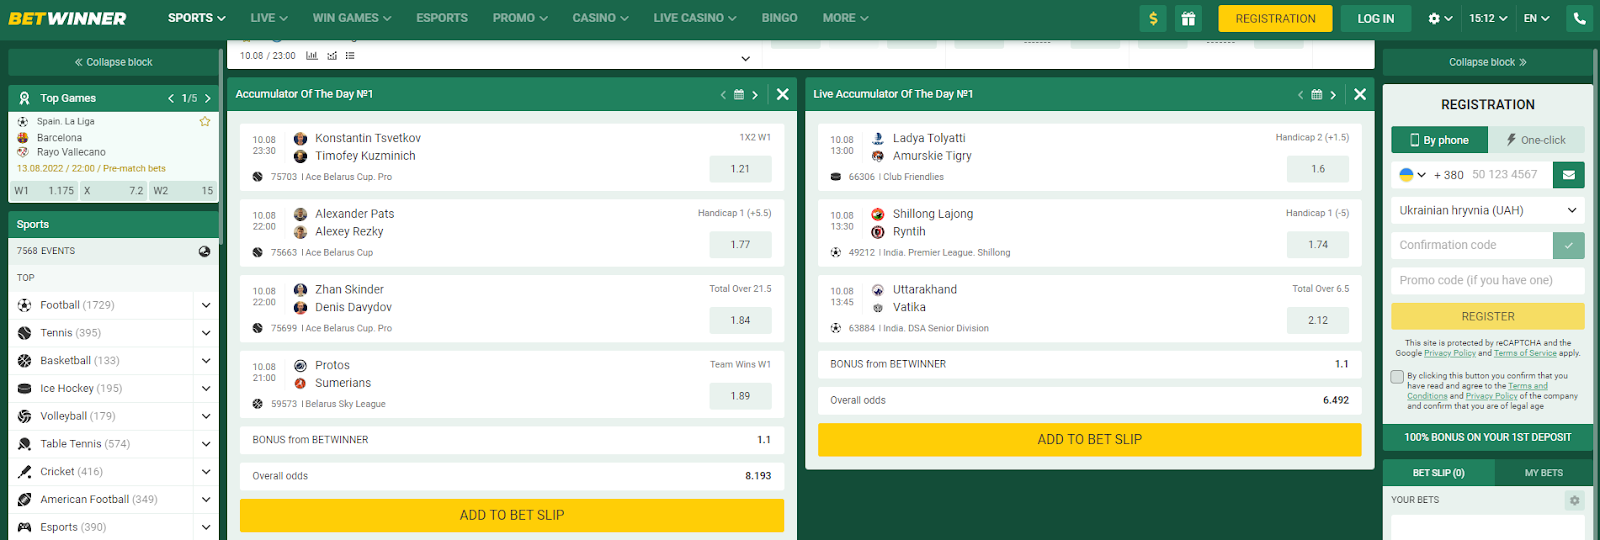The height and width of the screenshot is (540, 1600).
Task: Open the 15:12 time zone dropdown
Action: tap(1488, 18)
